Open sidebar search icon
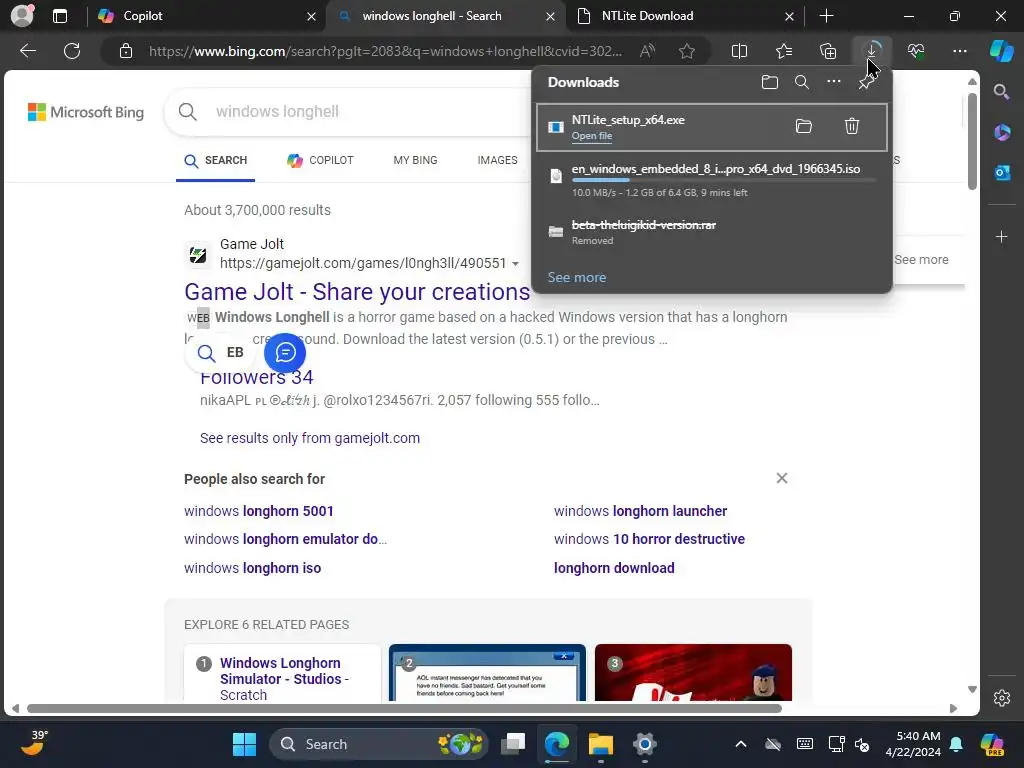This screenshot has width=1024, height=768. pyautogui.click(x=1002, y=92)
